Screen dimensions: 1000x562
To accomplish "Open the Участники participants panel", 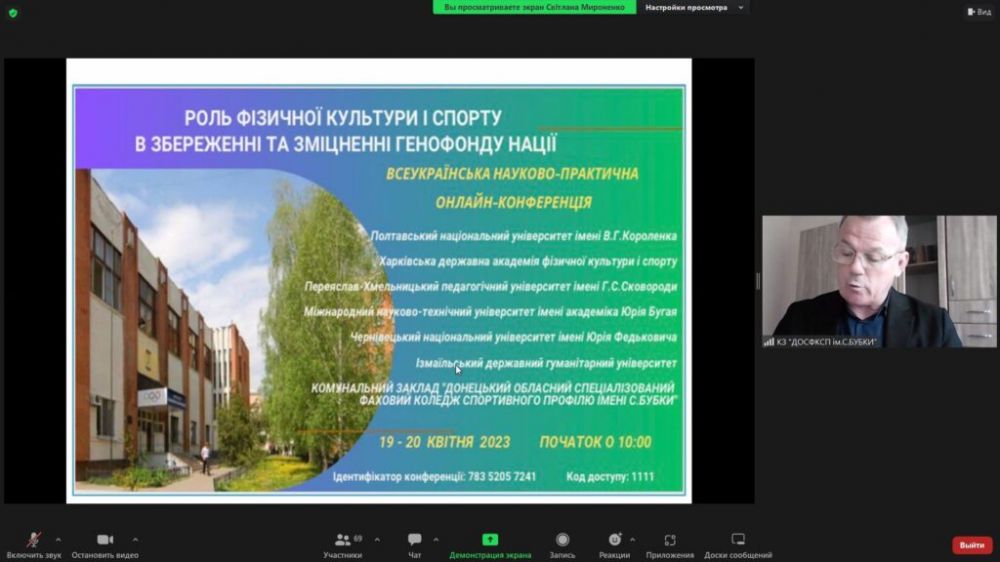I will point(343,541).
